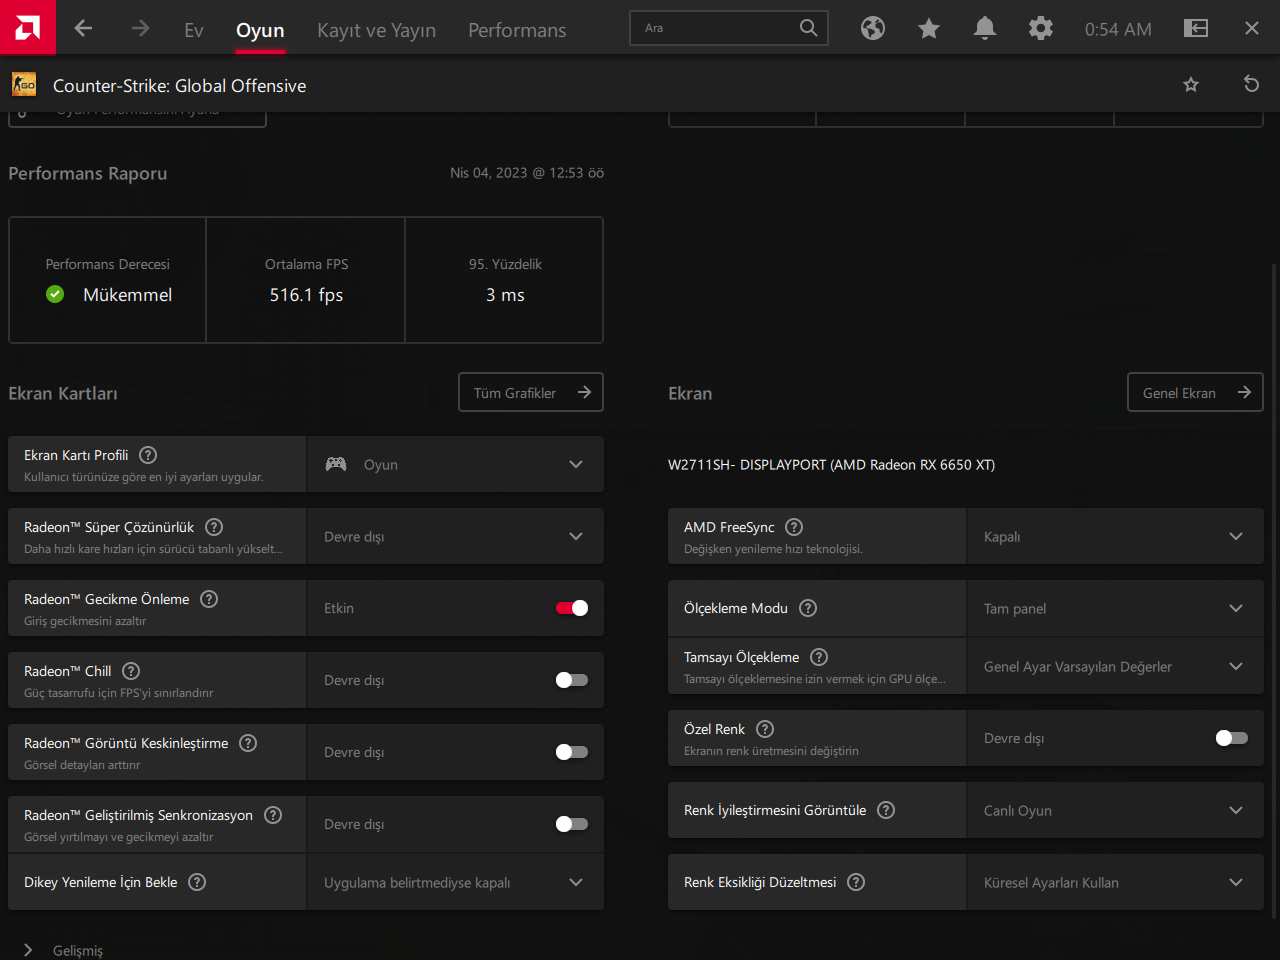Disable Radeon Gecikme Önleme toggle
Viewport: 1280px width, 960px height.
click(x=572, y=608)
